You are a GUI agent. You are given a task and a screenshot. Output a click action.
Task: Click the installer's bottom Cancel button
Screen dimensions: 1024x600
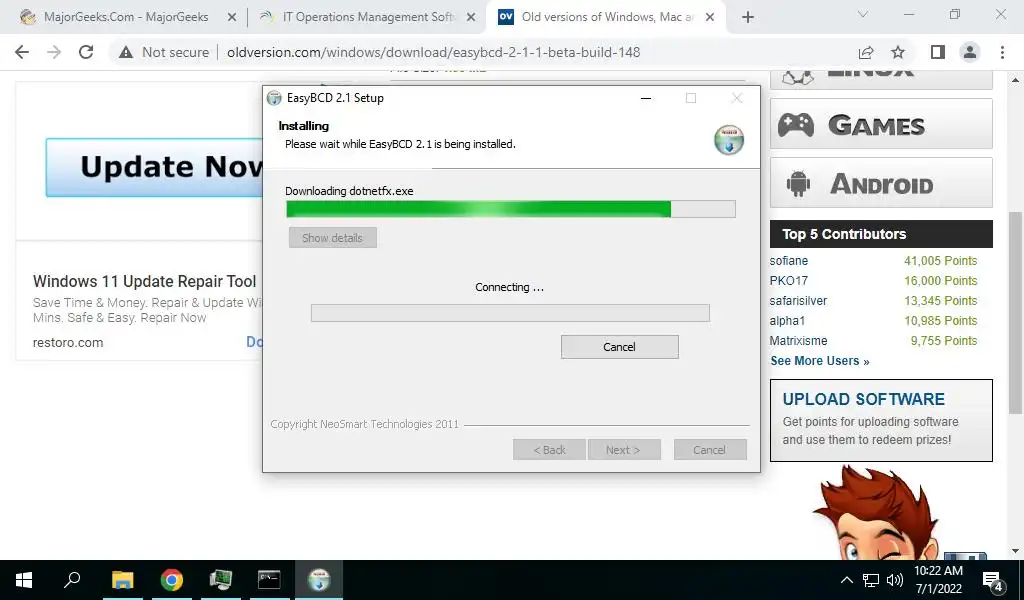(x=709, y=450)
